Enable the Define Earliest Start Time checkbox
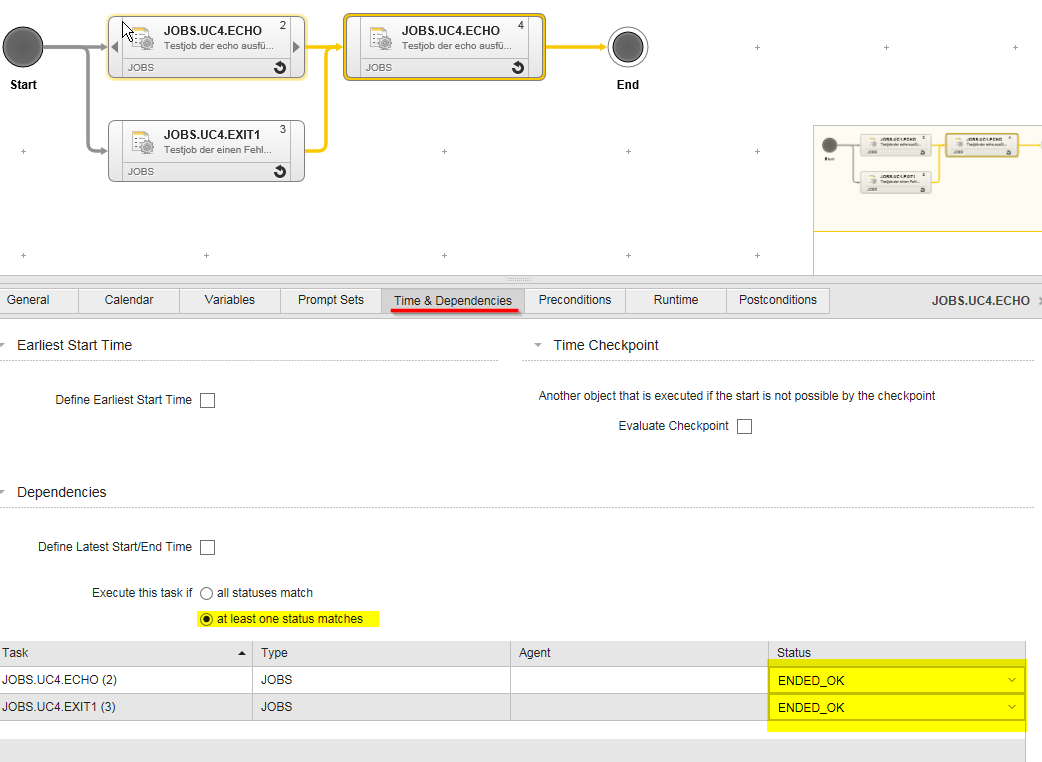 (x=207, y=400)
